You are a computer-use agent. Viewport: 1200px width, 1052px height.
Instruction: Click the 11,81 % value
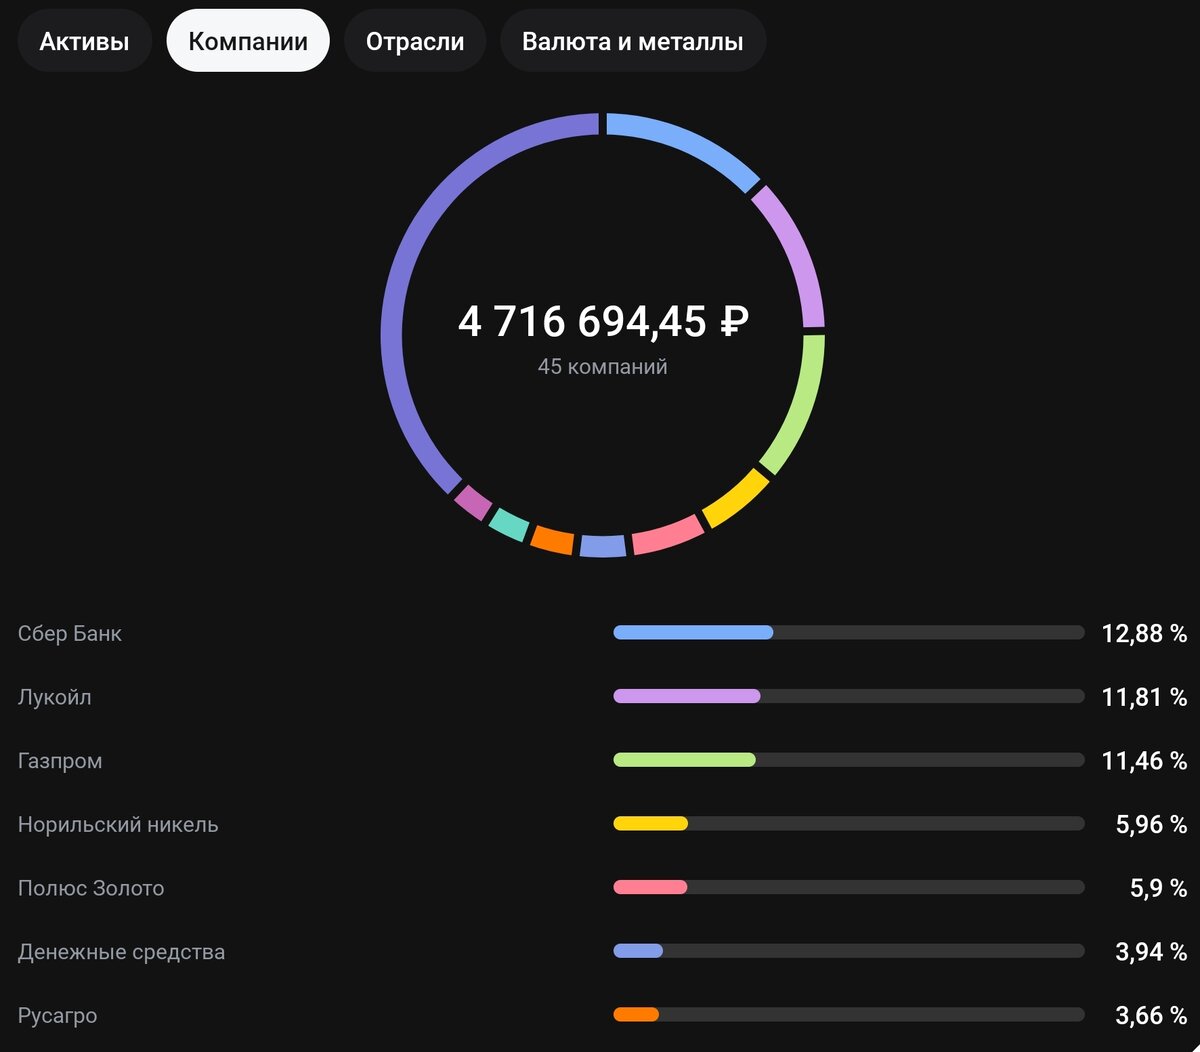pyautogui.click(x=1144, y=697)
